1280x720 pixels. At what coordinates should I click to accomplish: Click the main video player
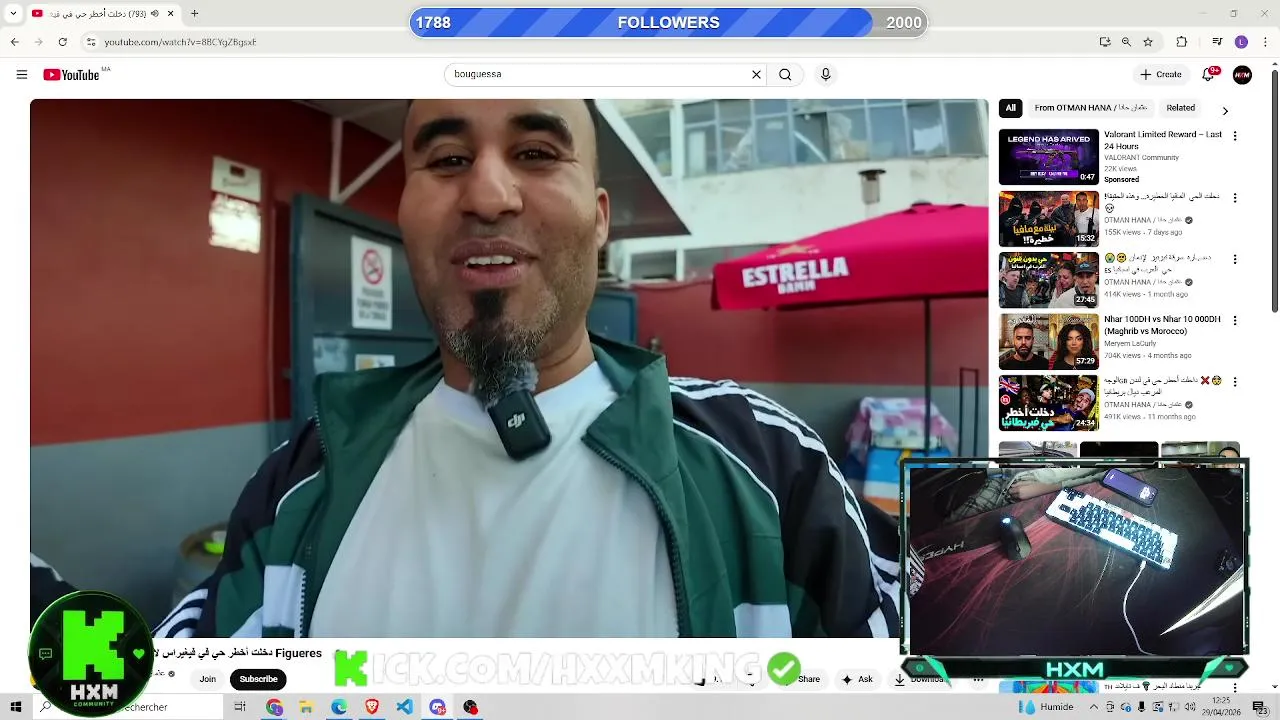pos(509,368)
